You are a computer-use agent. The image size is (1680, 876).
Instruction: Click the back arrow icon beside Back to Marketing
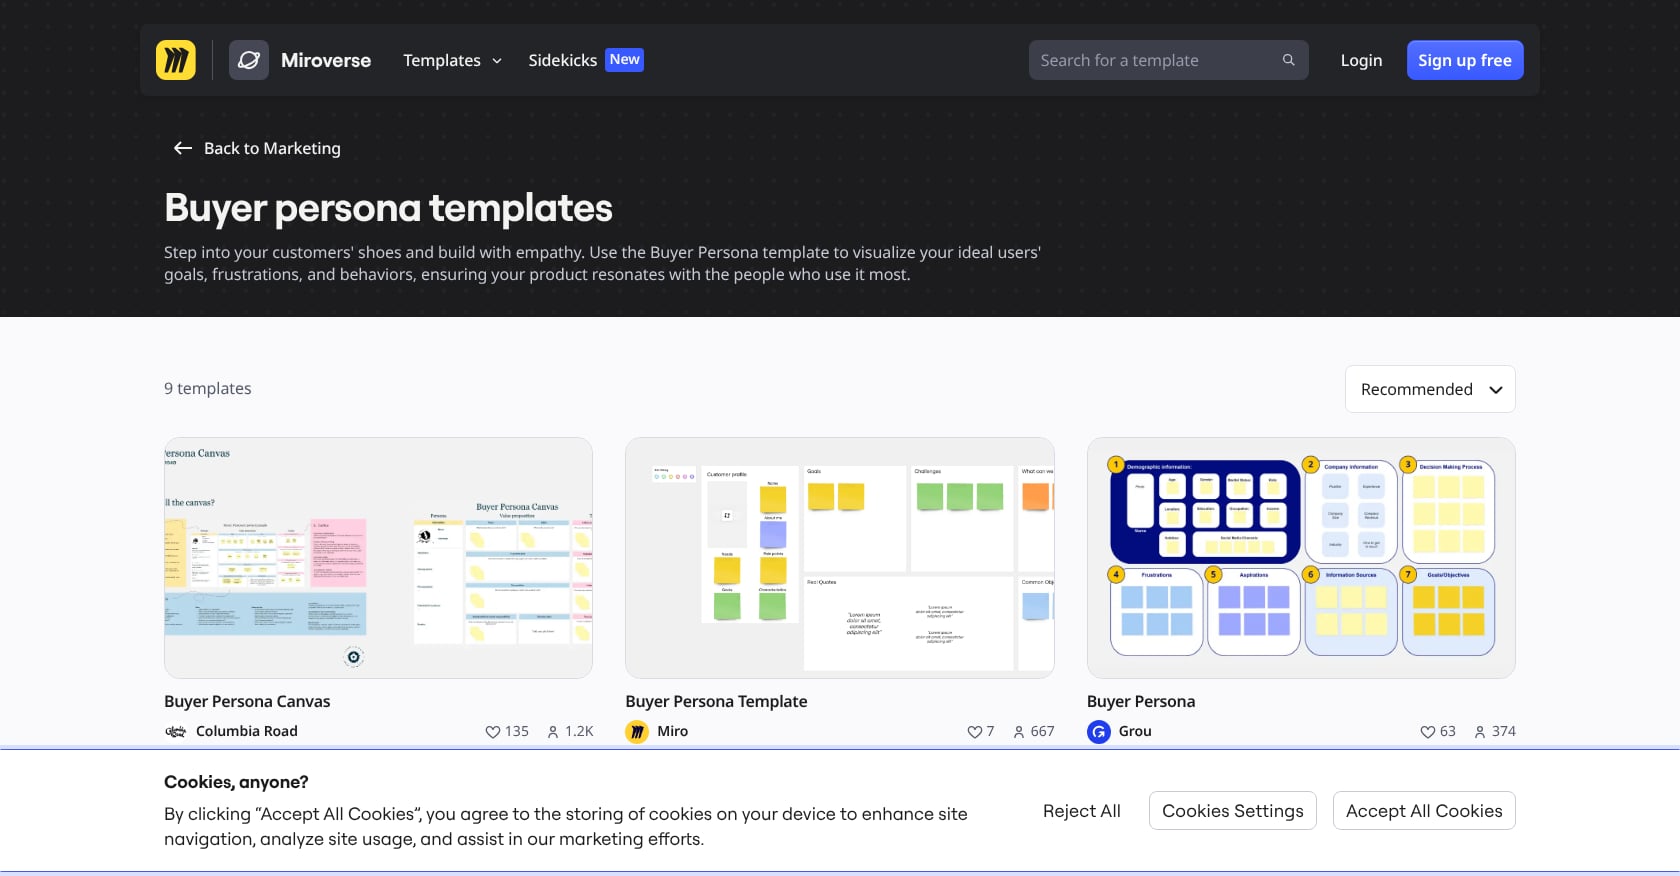point(182,148)
